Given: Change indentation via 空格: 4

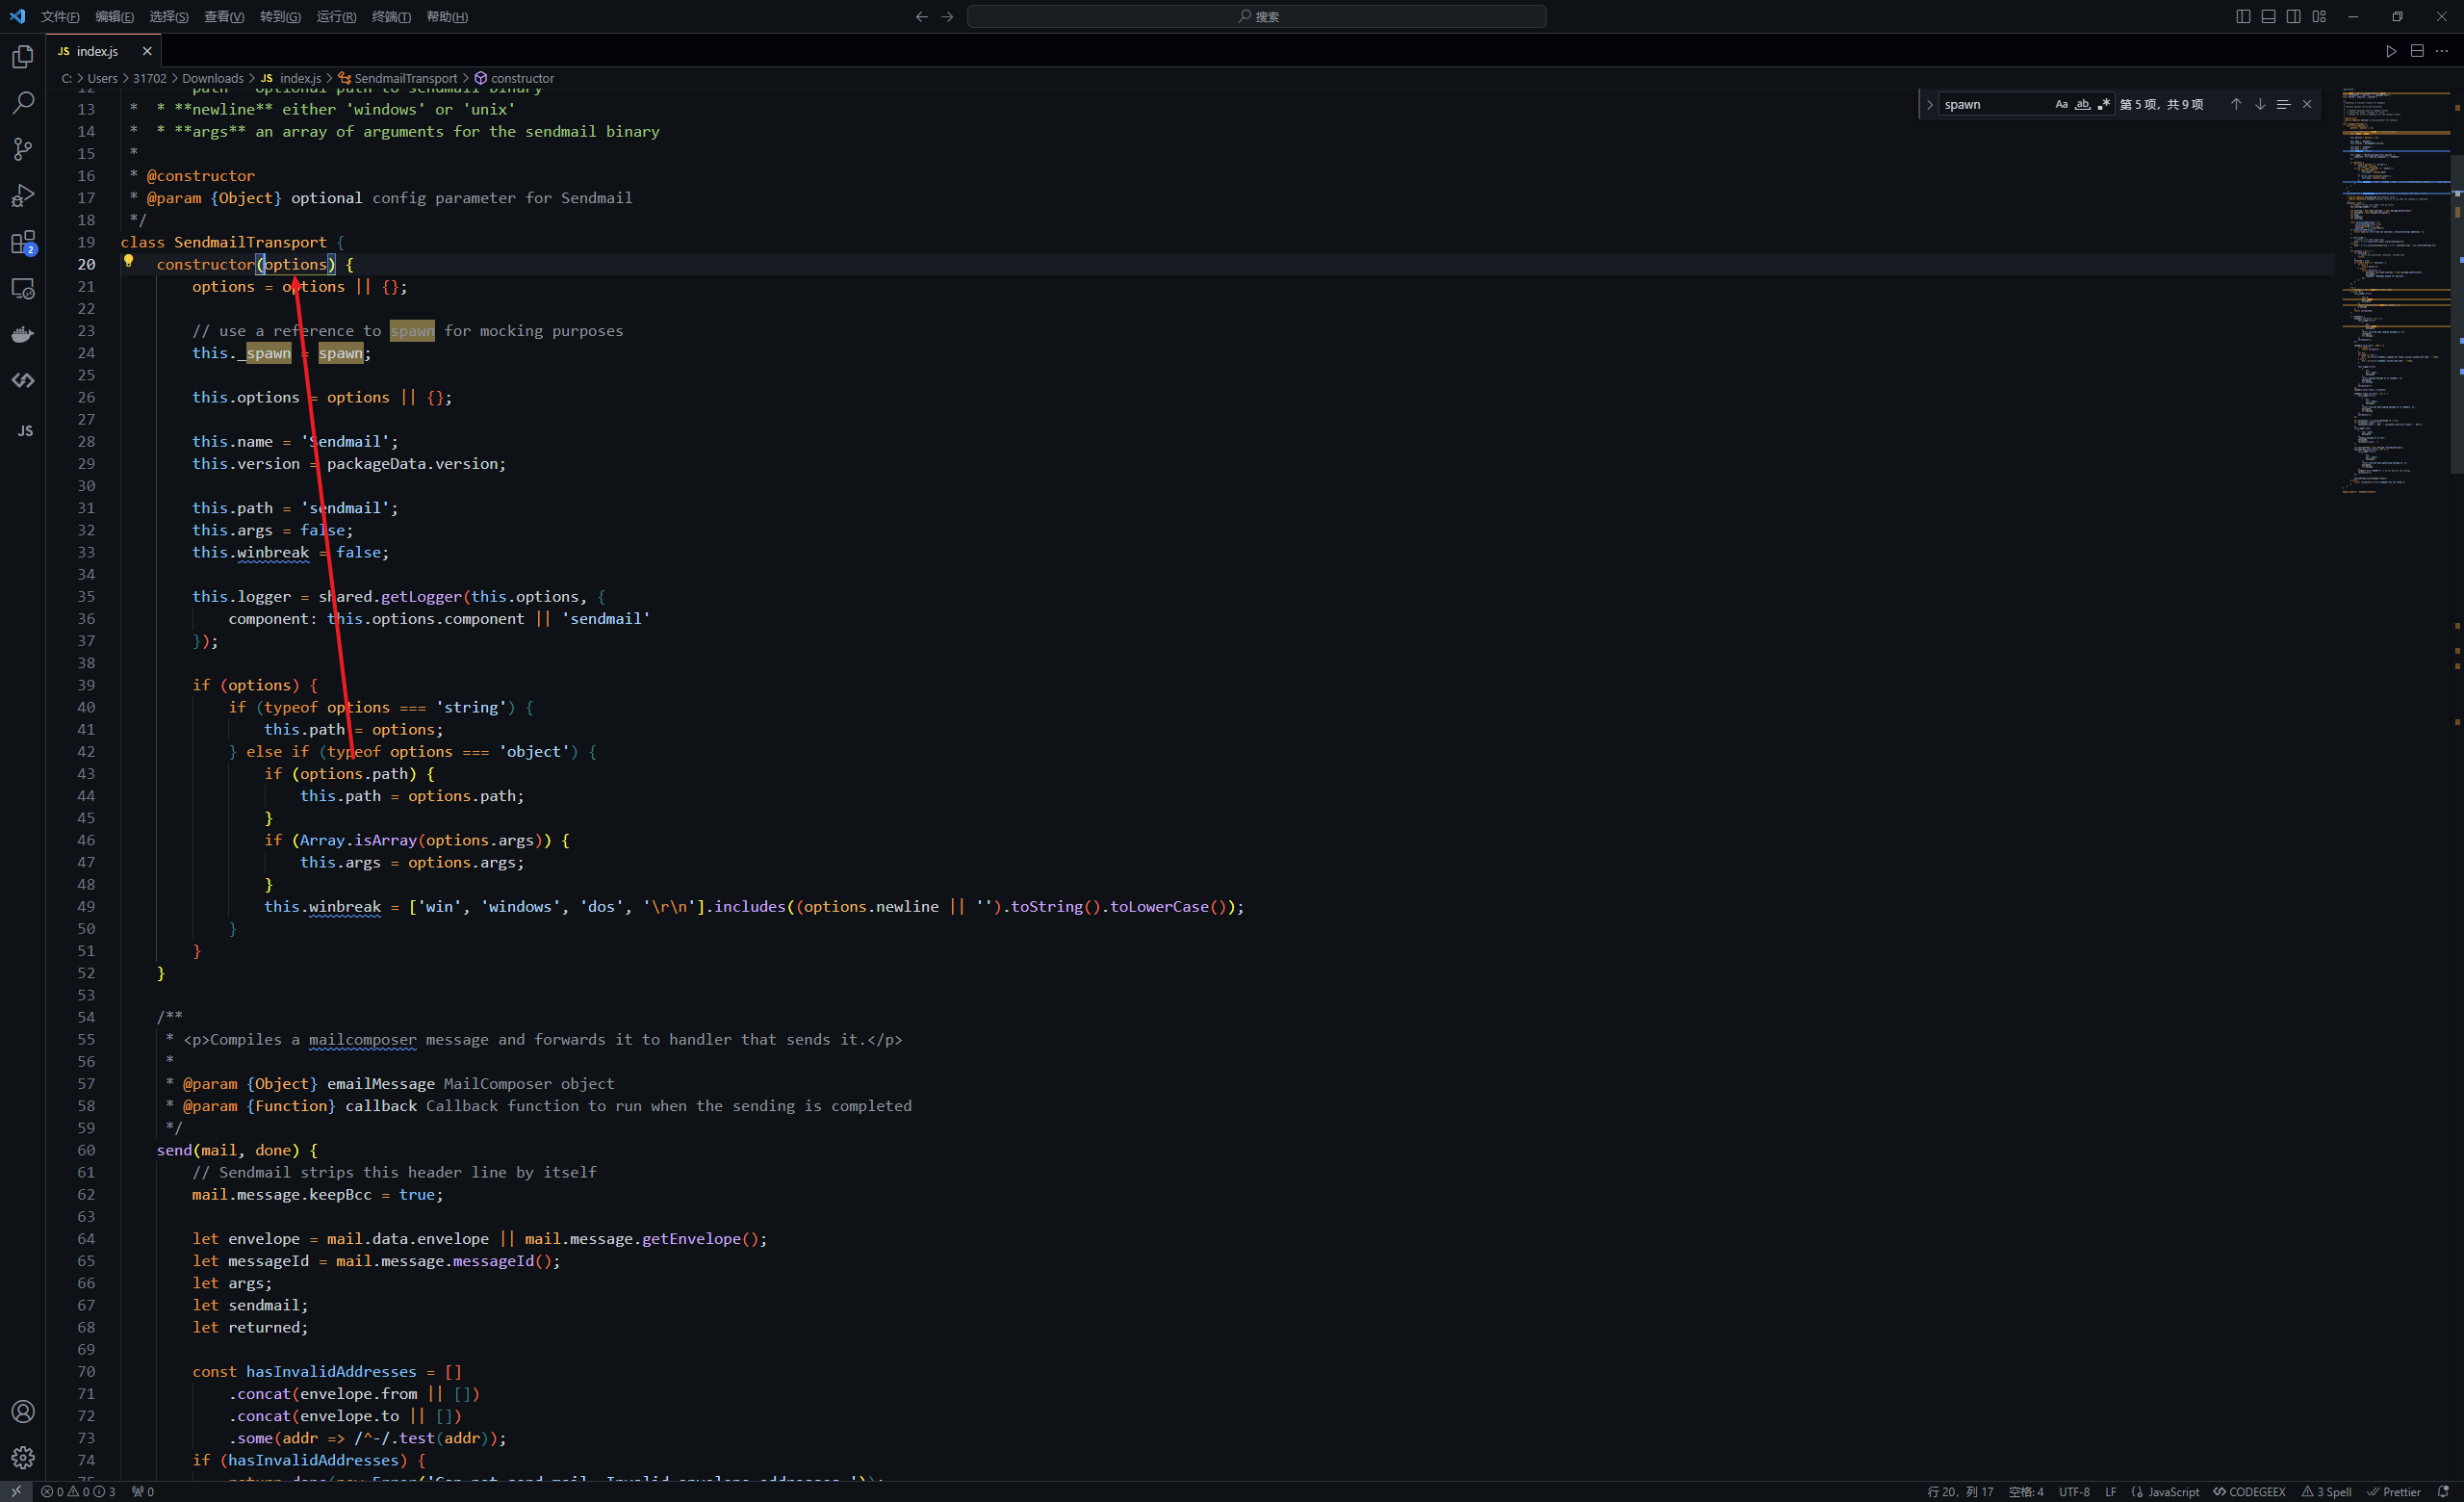Looking at the screenshot, I should coord(2026,1491).
